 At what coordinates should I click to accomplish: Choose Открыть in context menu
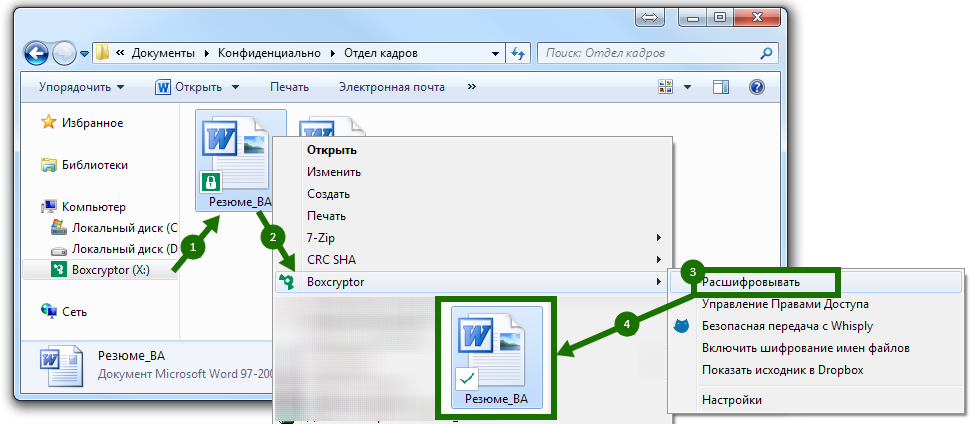(473, 150)
